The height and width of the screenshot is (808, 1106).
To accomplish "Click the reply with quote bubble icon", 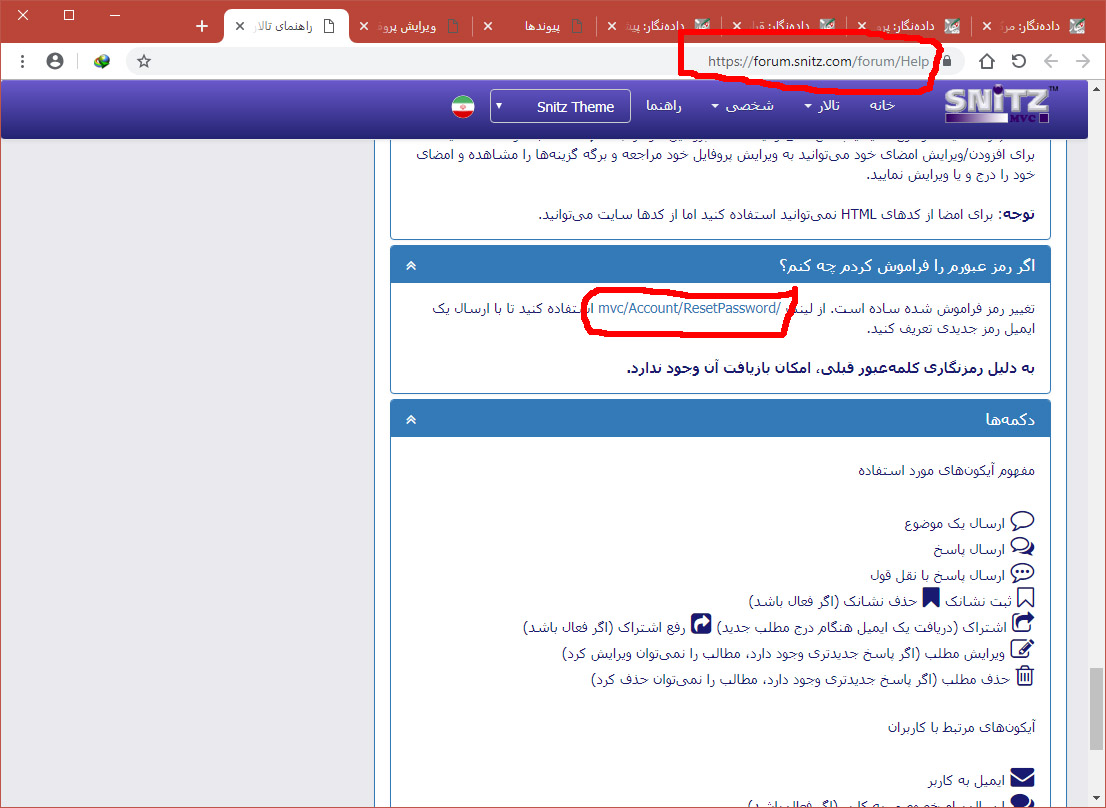I will [x=1022, y=547].
